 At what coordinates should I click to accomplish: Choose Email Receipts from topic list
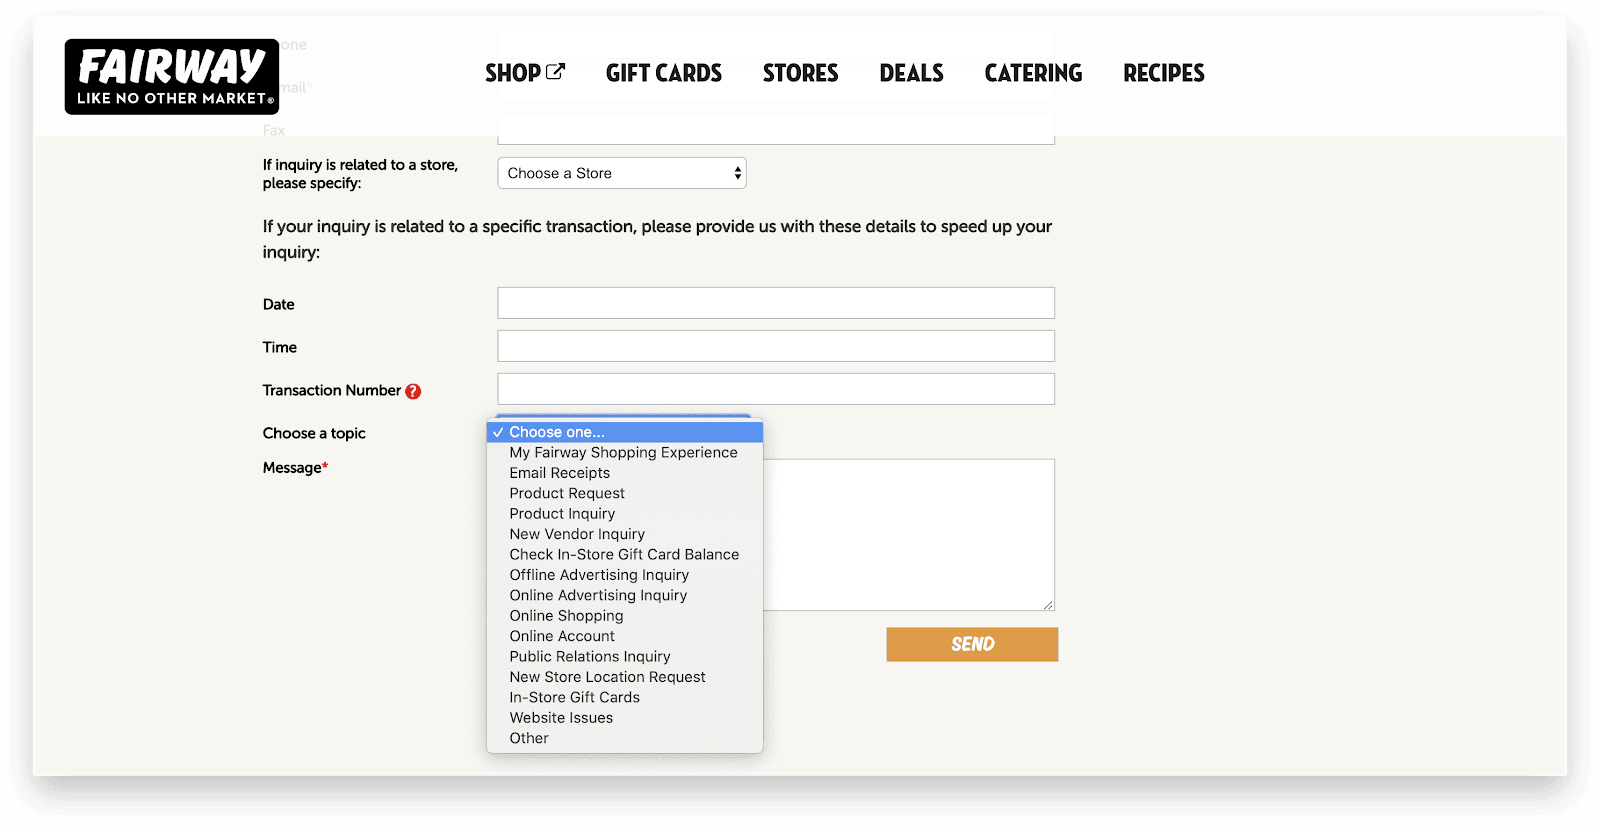pyautogui.click(x=625, y=473)
